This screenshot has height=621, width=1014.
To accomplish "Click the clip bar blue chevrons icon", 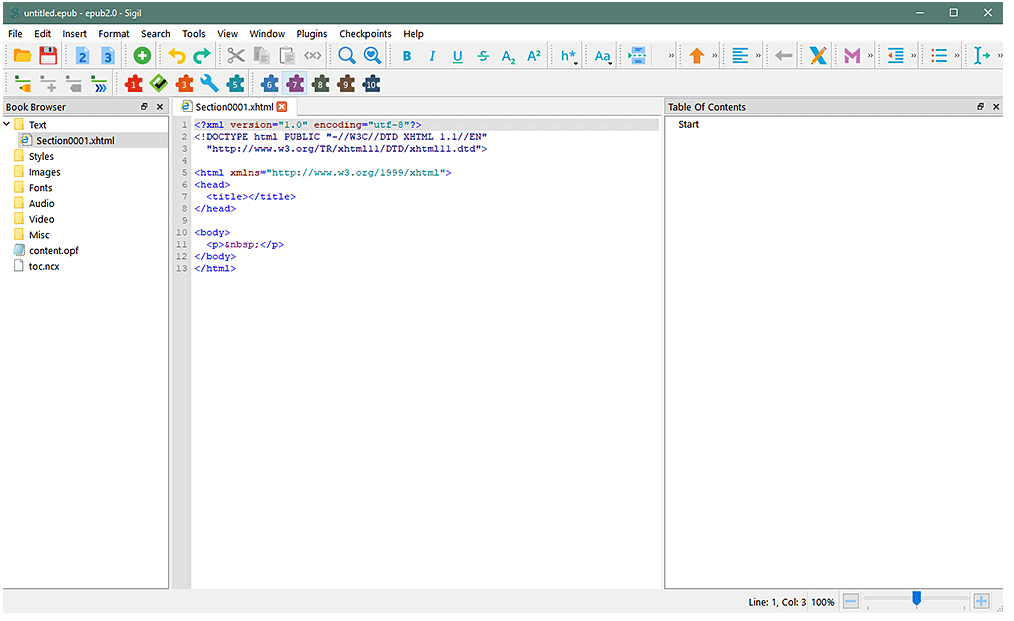I will [x=99, y=84].
